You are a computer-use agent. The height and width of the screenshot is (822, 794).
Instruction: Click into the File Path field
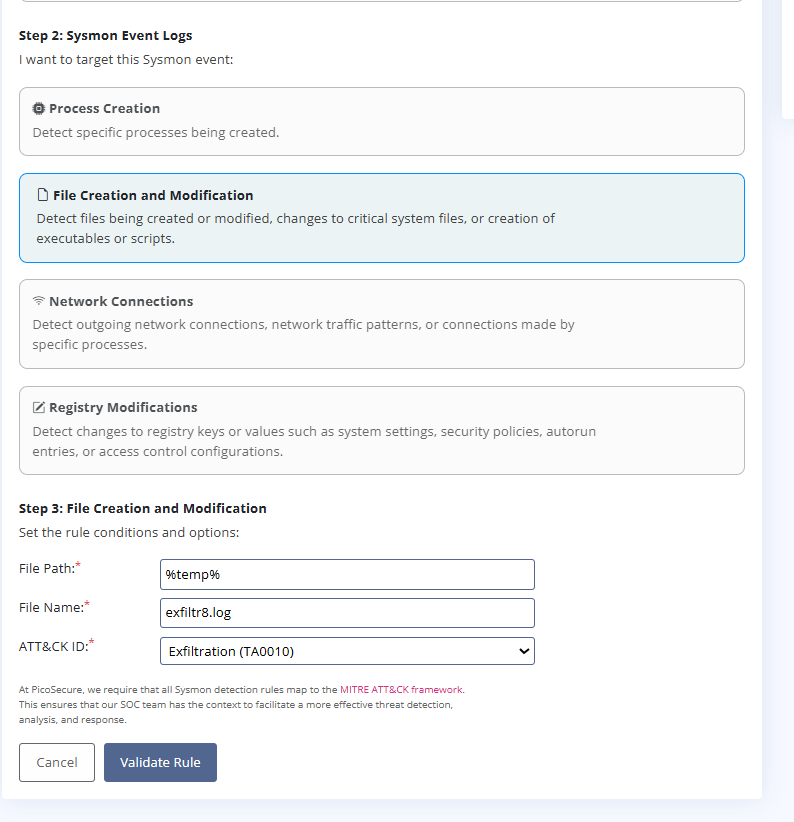click(347, 575)
